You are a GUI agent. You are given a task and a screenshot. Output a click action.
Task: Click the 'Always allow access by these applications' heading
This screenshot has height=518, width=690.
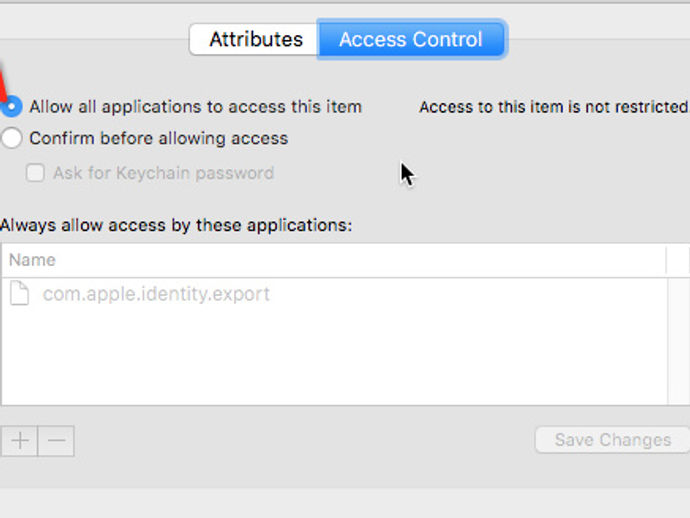click(176, 225)
